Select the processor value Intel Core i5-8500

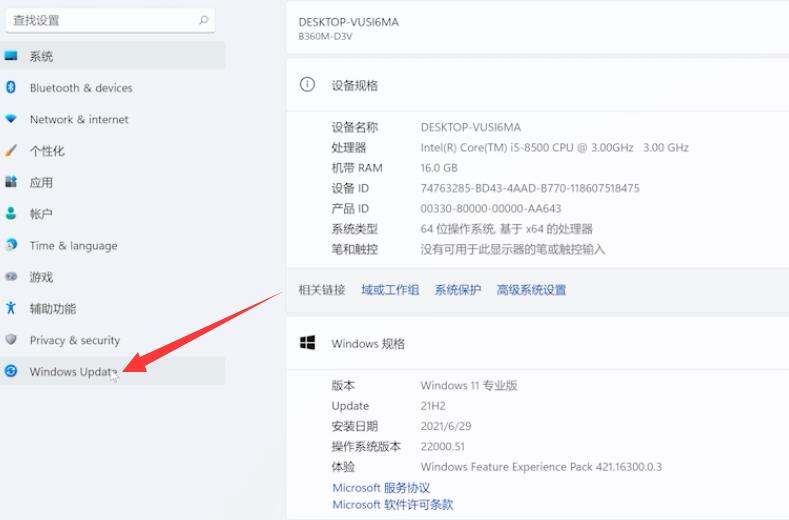pos(554,147)
